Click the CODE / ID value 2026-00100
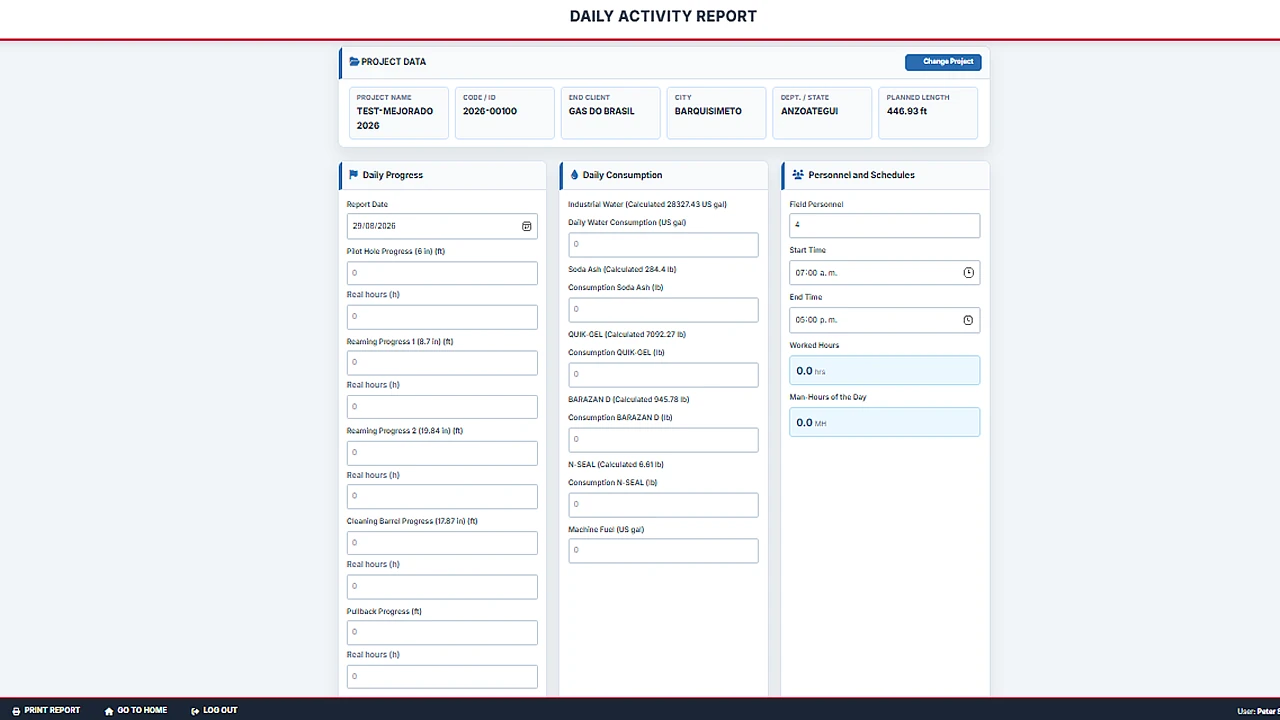The width and height of the screenshot is (1280, 720). [x=490, y=111]
